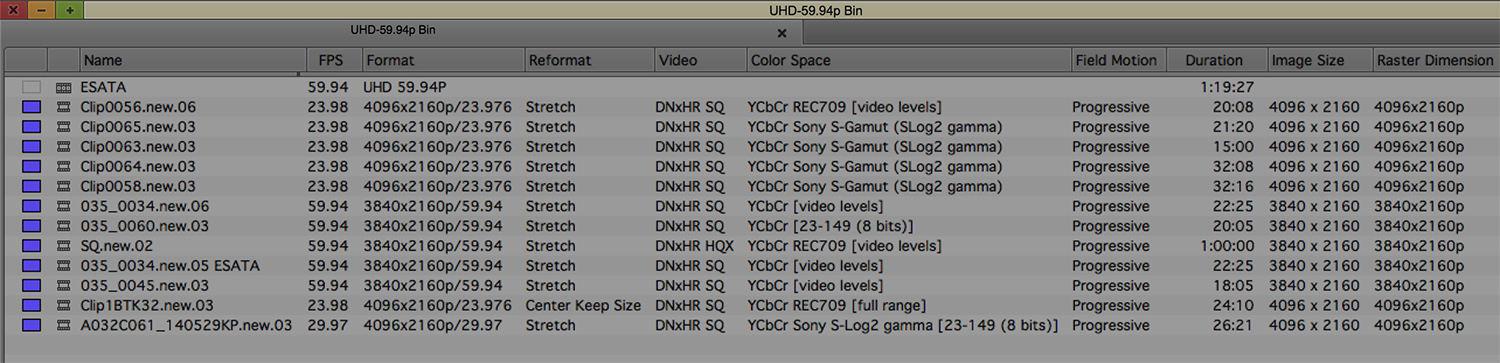Click the clip icon for A032C061_140529KP.new.03
Screen dimensions: 1500x363
click(64, 326)
